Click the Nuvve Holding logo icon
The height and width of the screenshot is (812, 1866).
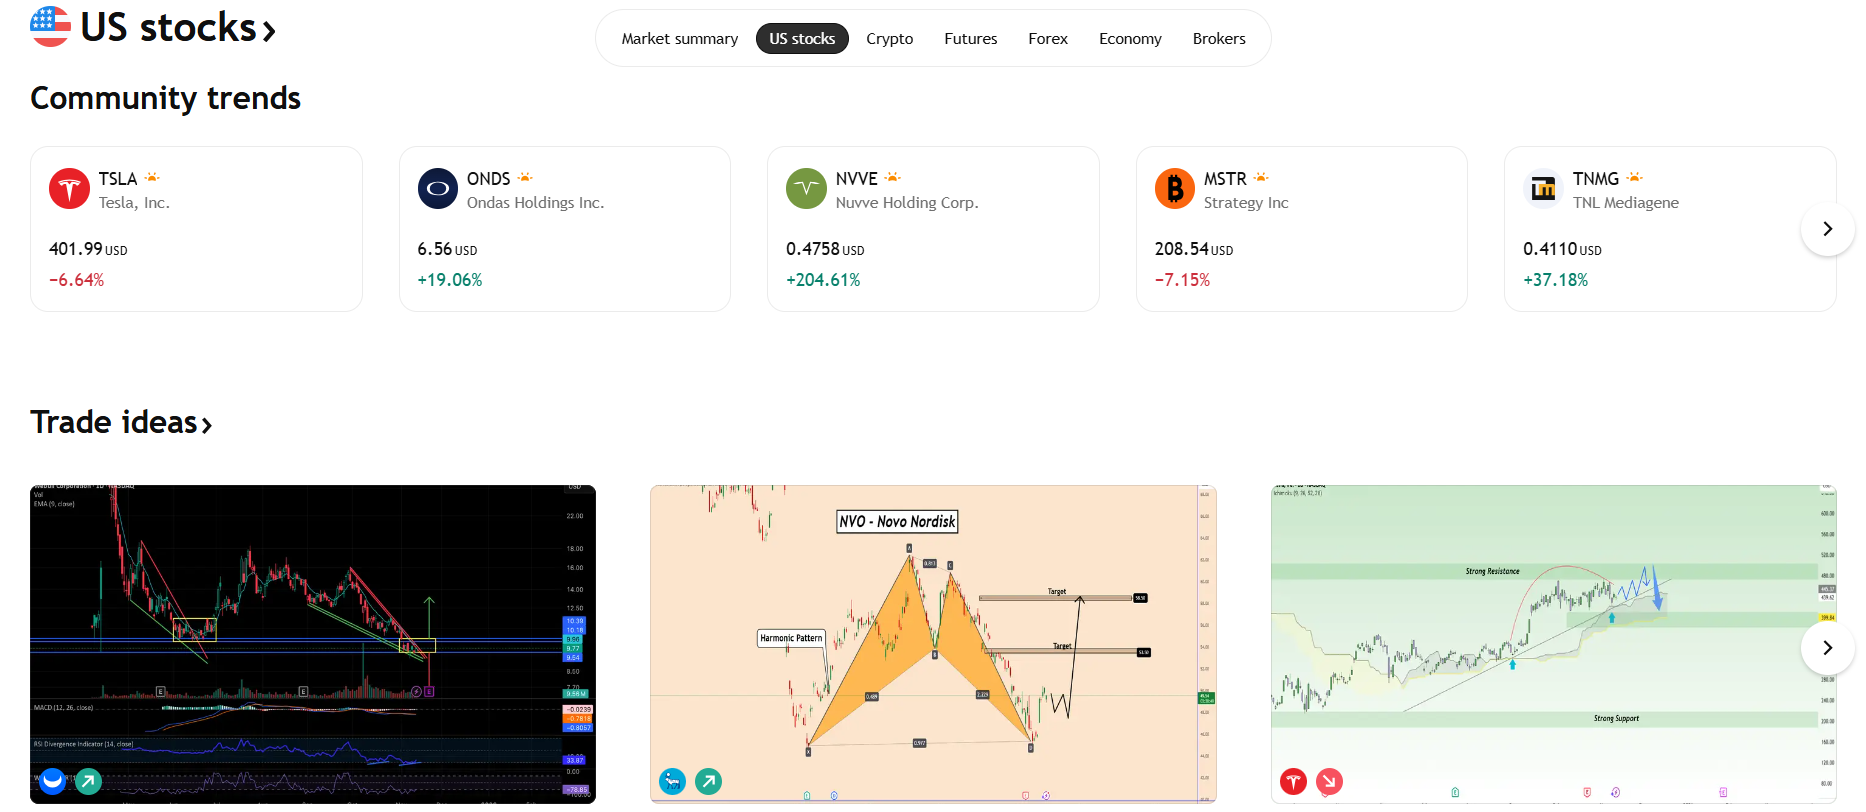(x=806, y=189)
